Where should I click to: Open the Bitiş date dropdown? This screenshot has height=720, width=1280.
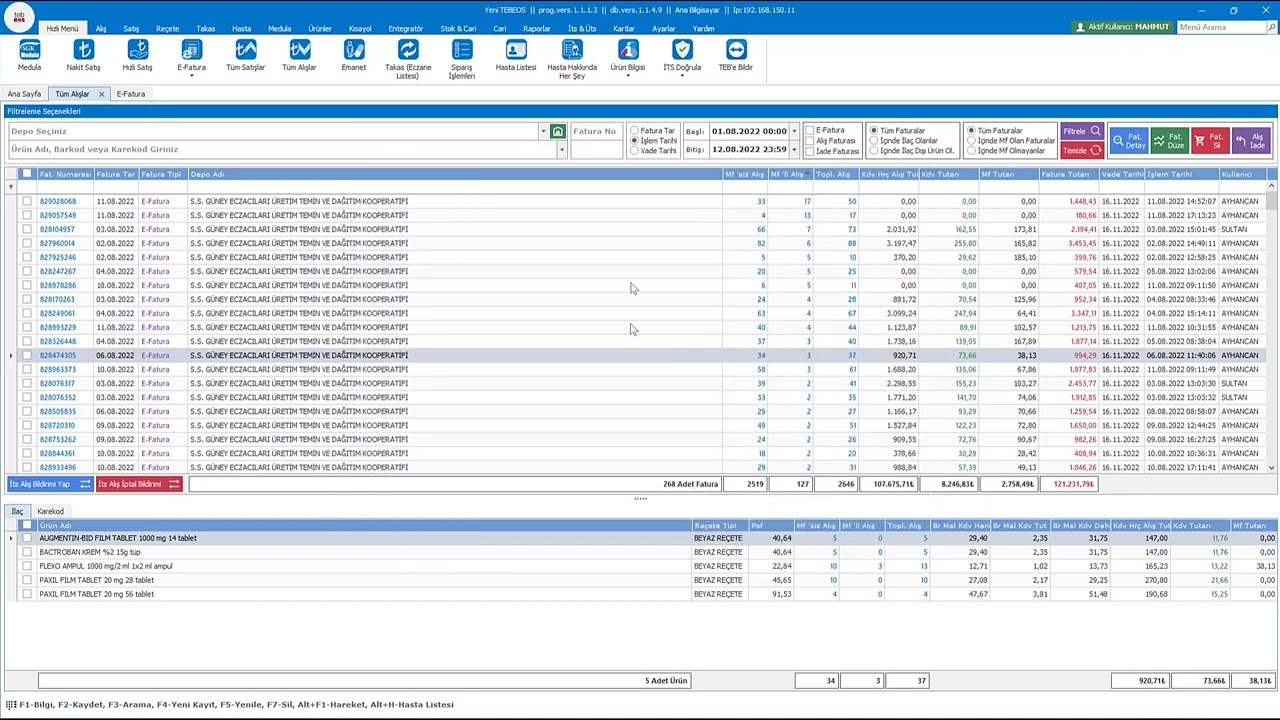pos(794,150)
